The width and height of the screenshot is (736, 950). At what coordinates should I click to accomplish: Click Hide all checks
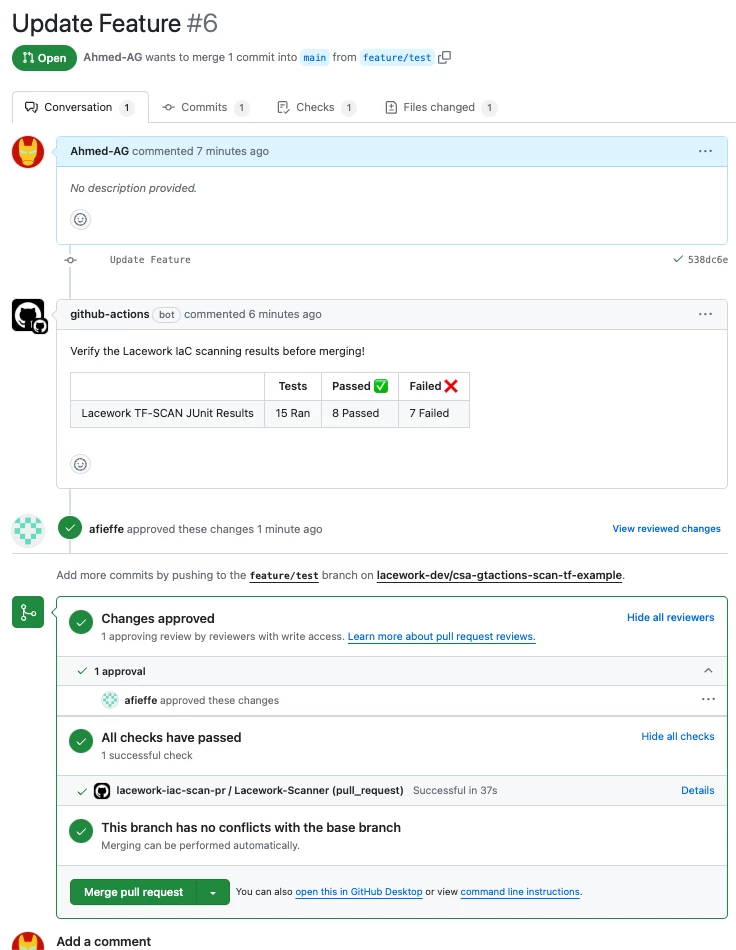click(x=677, y=736)
